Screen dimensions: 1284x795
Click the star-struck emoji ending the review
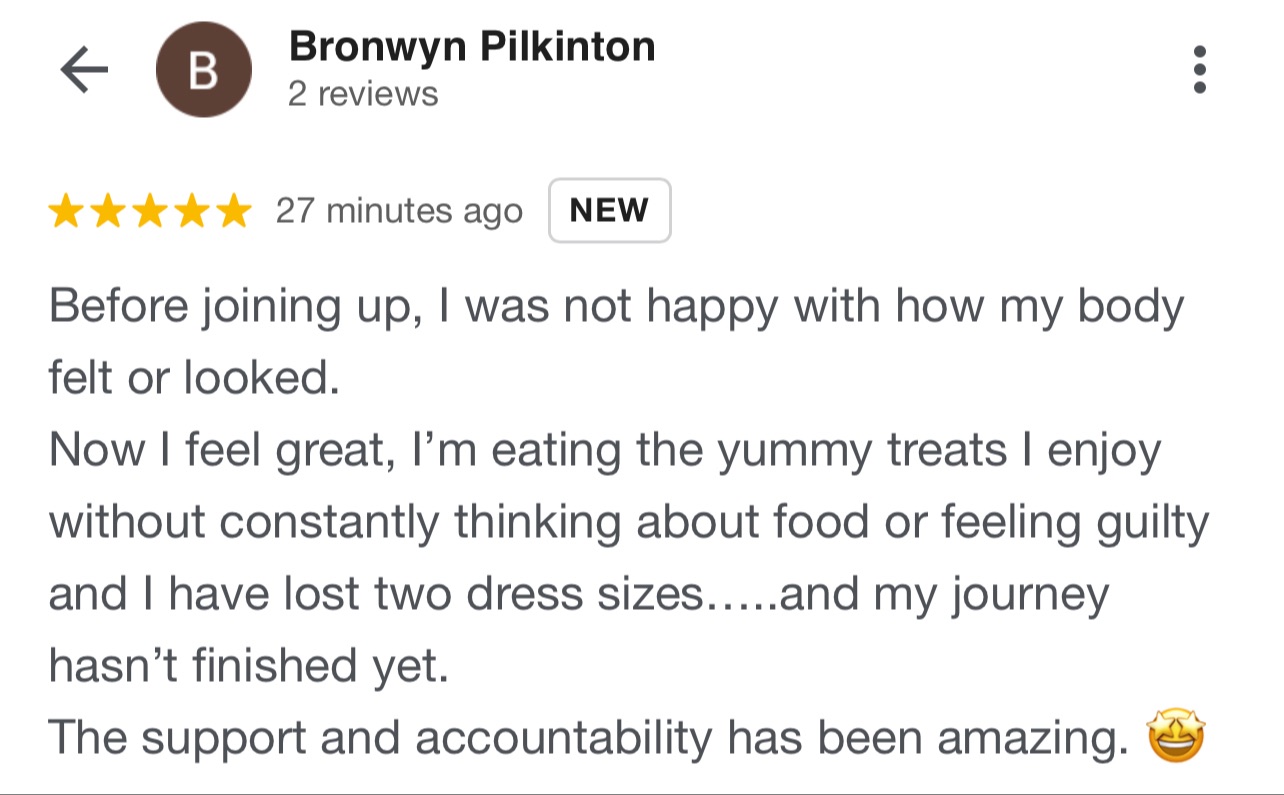pyautogui.click(x=1177, y=738)
